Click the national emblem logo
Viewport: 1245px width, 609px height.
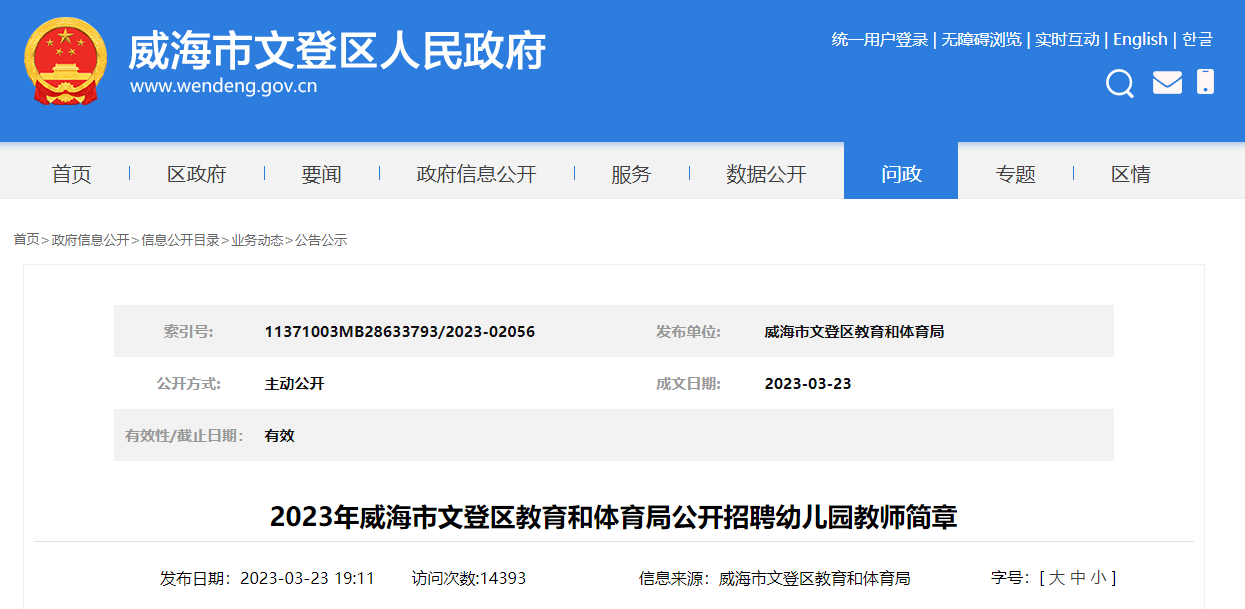click(65, 64)
